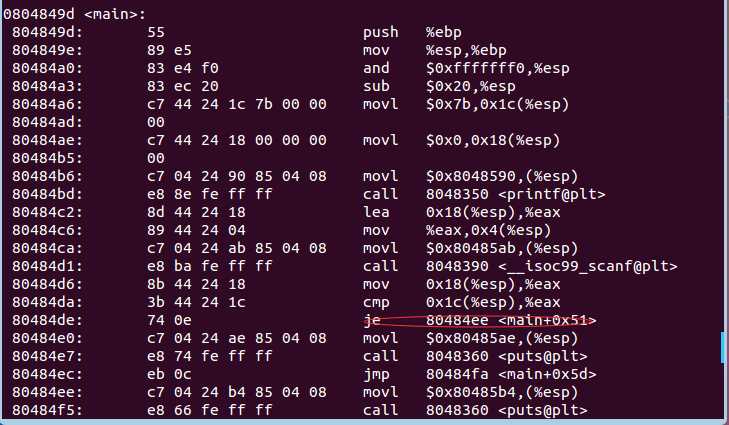The height and width of the screenshot is (425, 729).
Task: Click the terminal scrollbar thumb on right edge
Action: [x=723, y=347]
